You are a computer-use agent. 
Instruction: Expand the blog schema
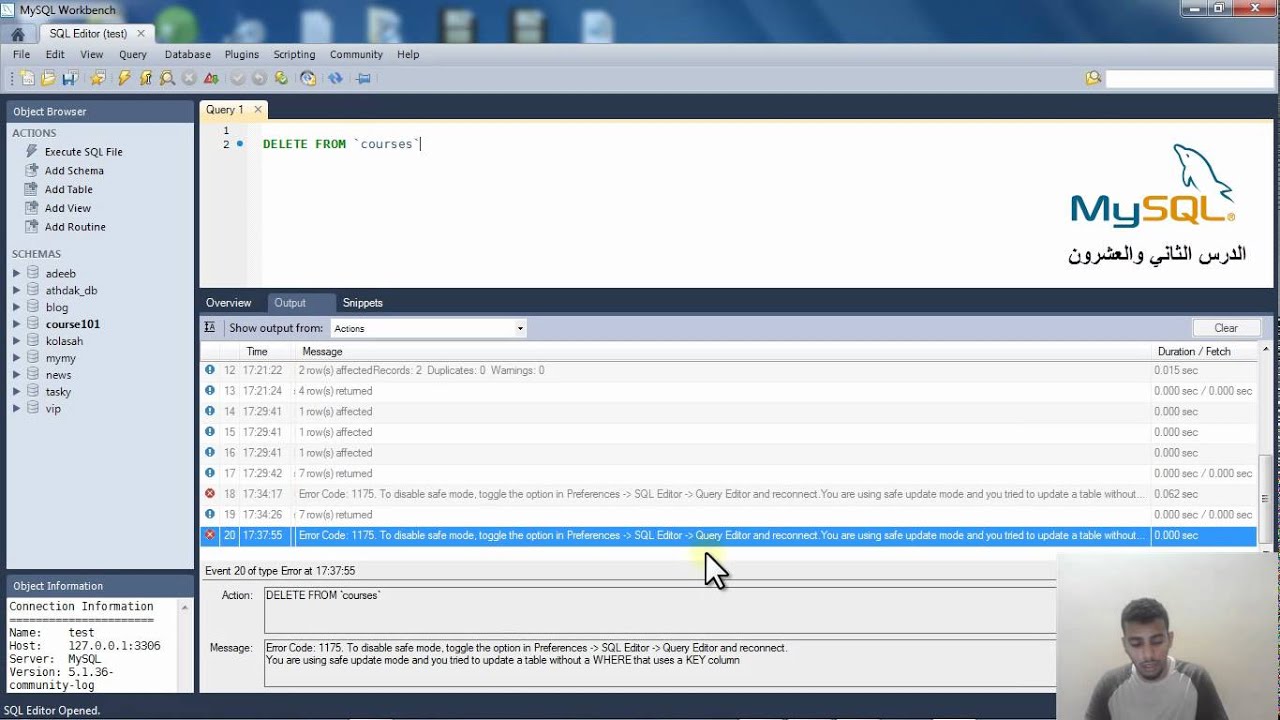16,307
